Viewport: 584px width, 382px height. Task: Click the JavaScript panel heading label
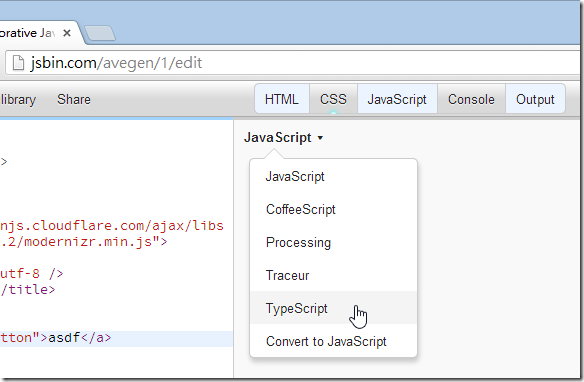(x=277, y=137)
